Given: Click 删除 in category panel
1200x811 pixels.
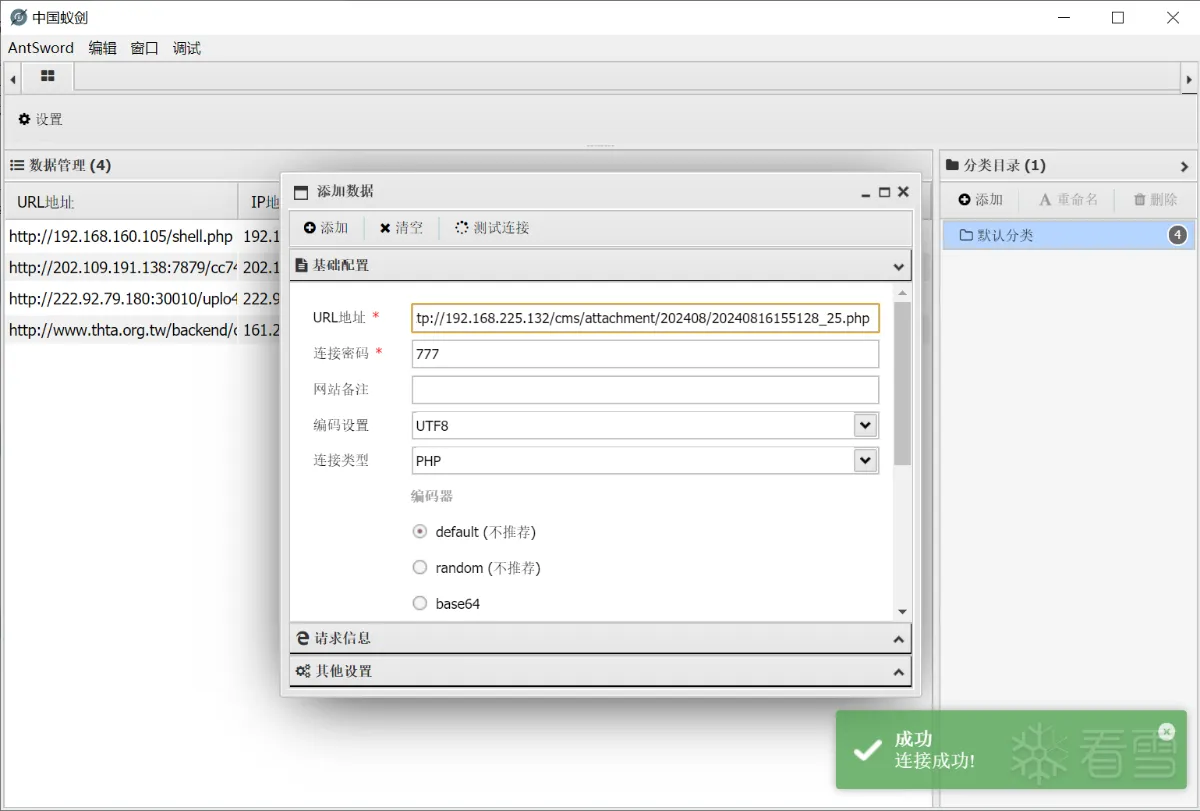Looking at the screenshot, I should coord(1155,200).
